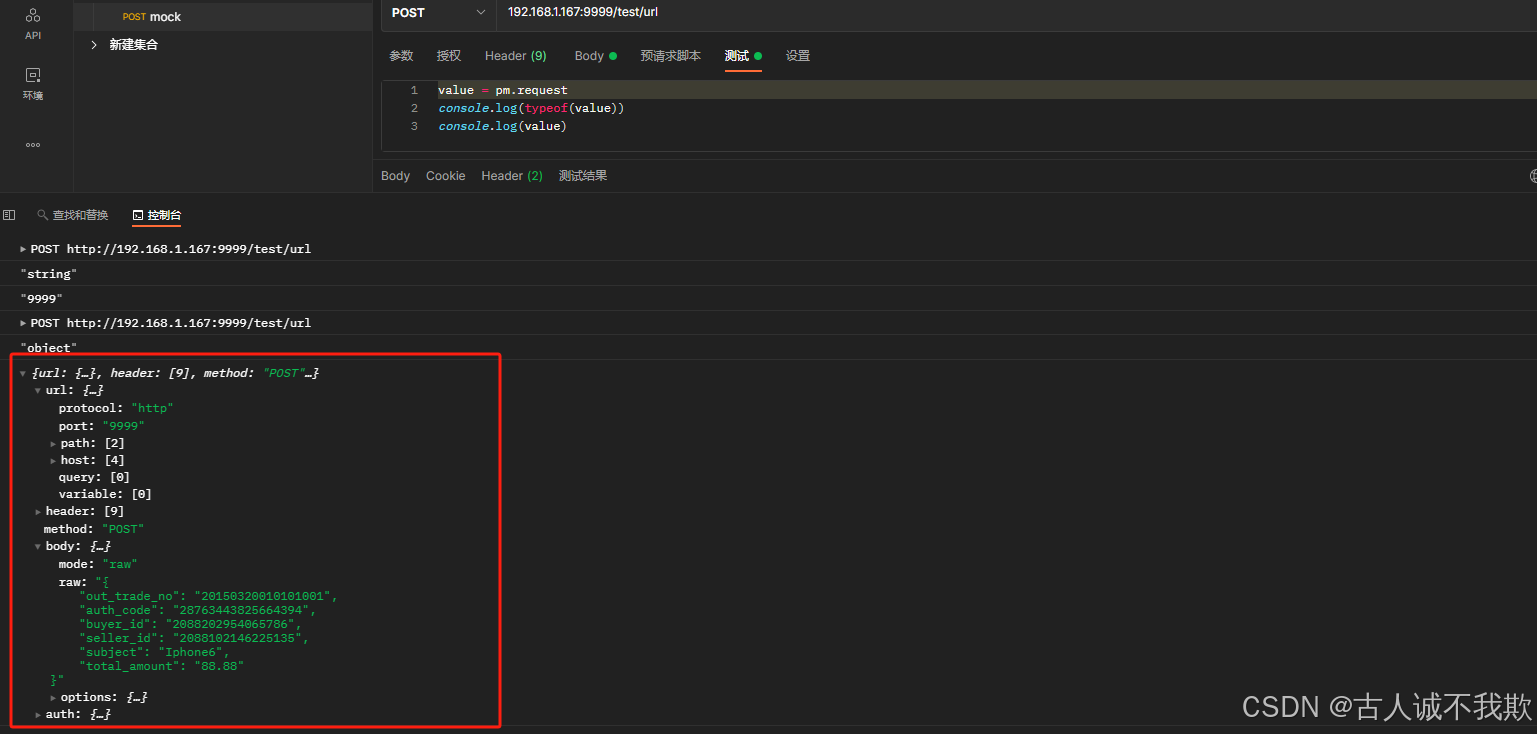Open the 查找和替换 find and replace panel
Viewport: 1537px width, 734px height.
(x=73, y=215)
